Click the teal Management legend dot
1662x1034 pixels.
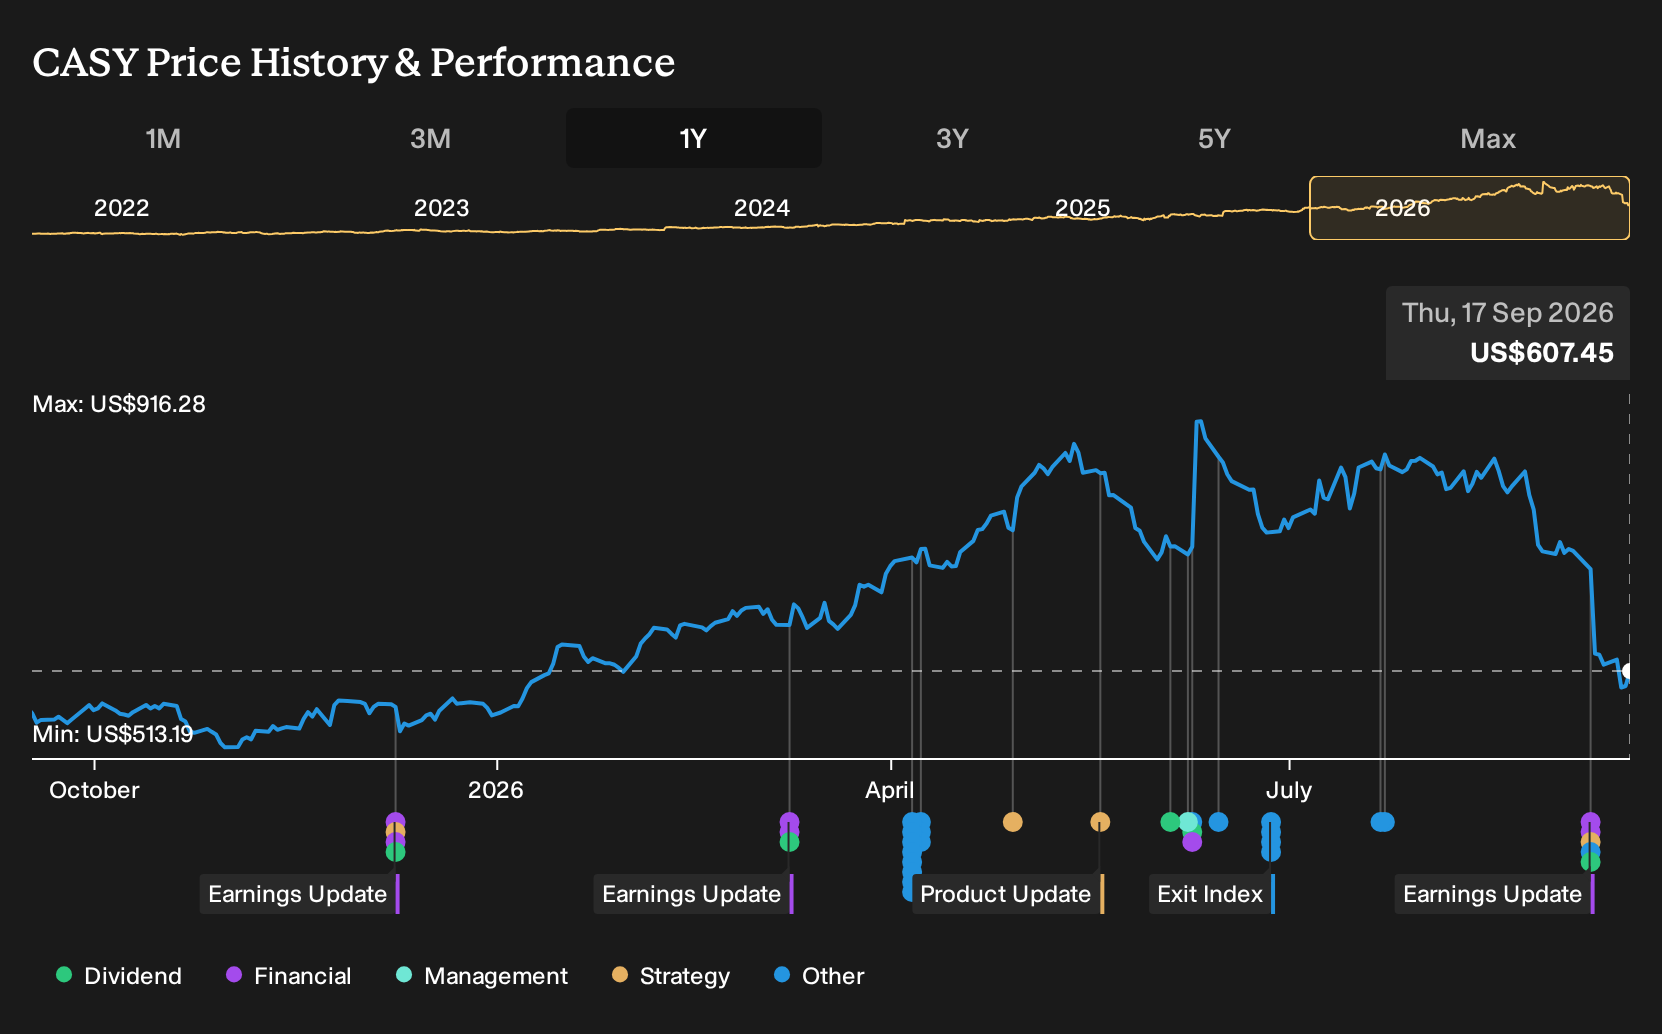click(x=404, y=974)
